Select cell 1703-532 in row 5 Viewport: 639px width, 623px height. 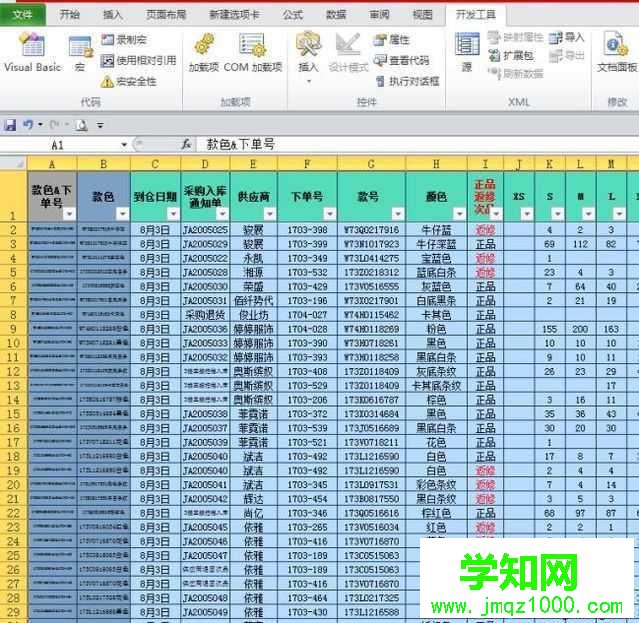pyautogui.click(x=307, y=272)
